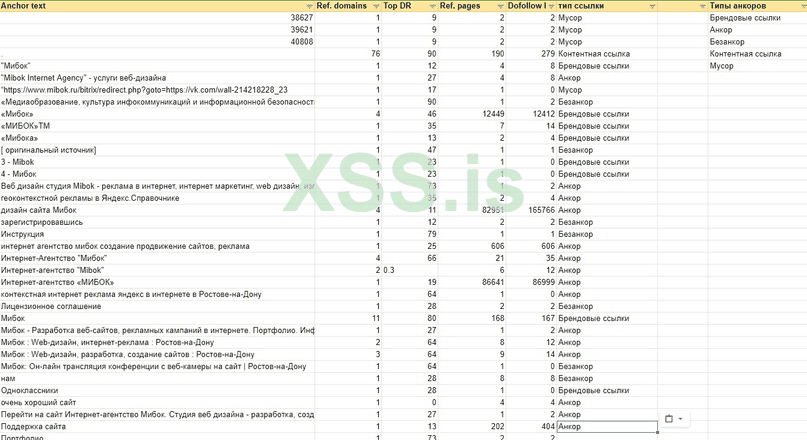The width and height of the screenshot is (807, 440).
Task: Select the Ref. pages value 86641
Action: click(x=472, y=282)
